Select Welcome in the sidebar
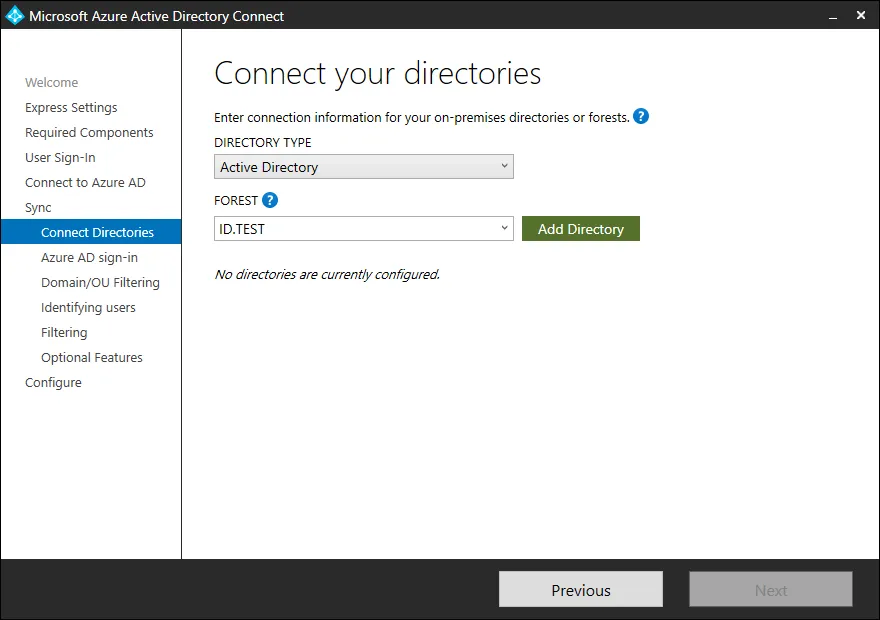Viewport: 880px width, 620px height. [51, 83]
